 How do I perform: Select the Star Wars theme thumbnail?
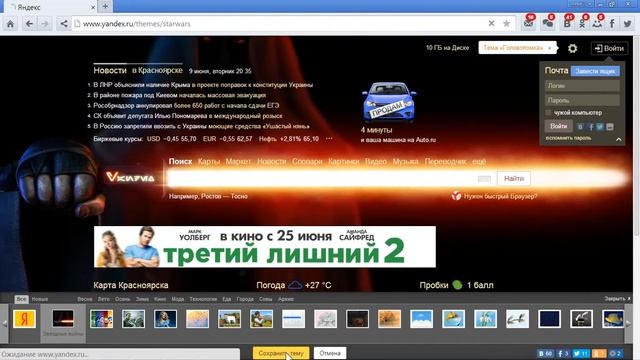[x=63, y=319]
